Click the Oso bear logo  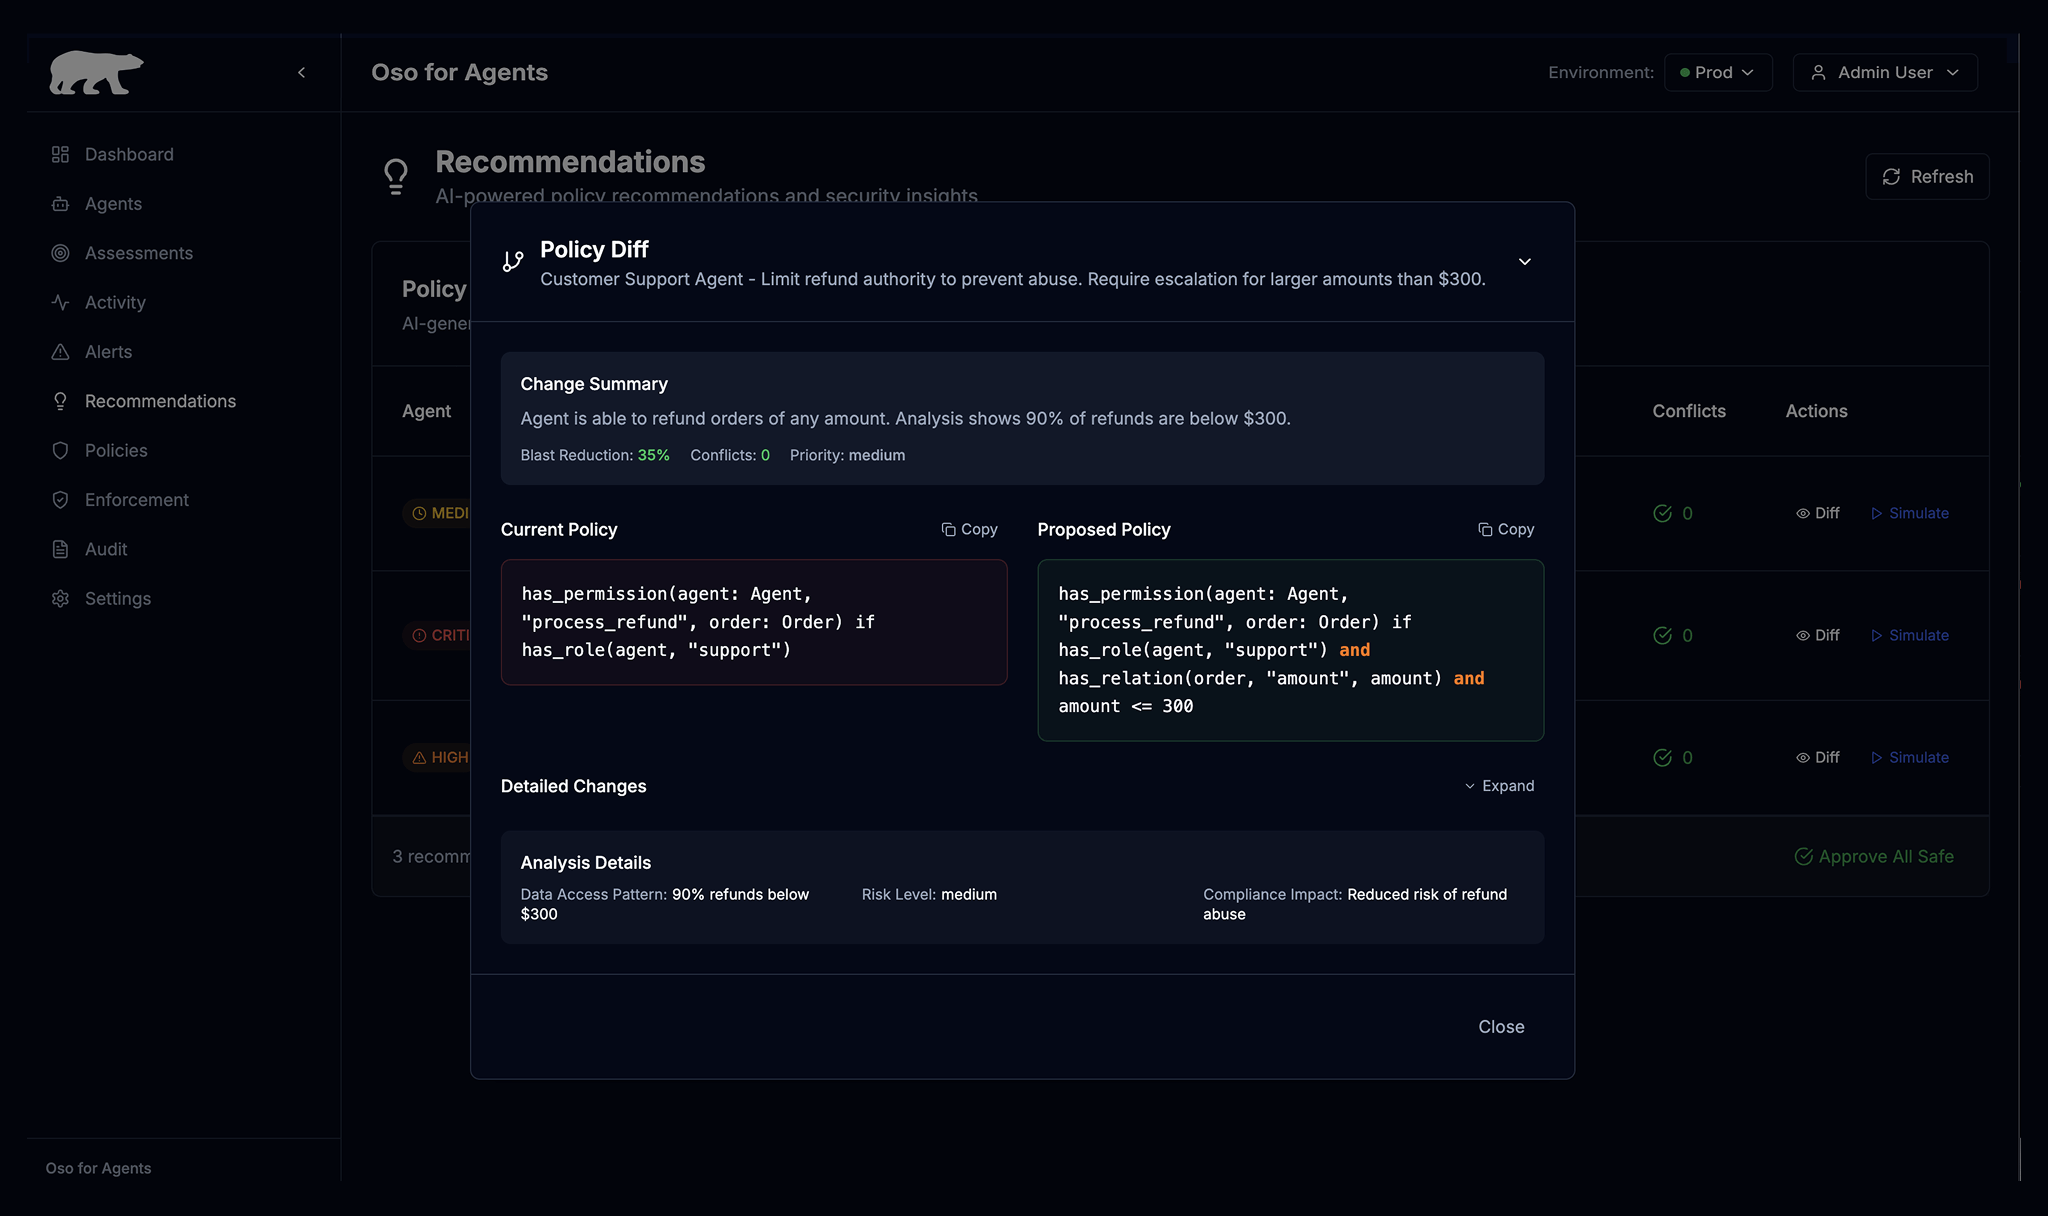coord(96,73)
